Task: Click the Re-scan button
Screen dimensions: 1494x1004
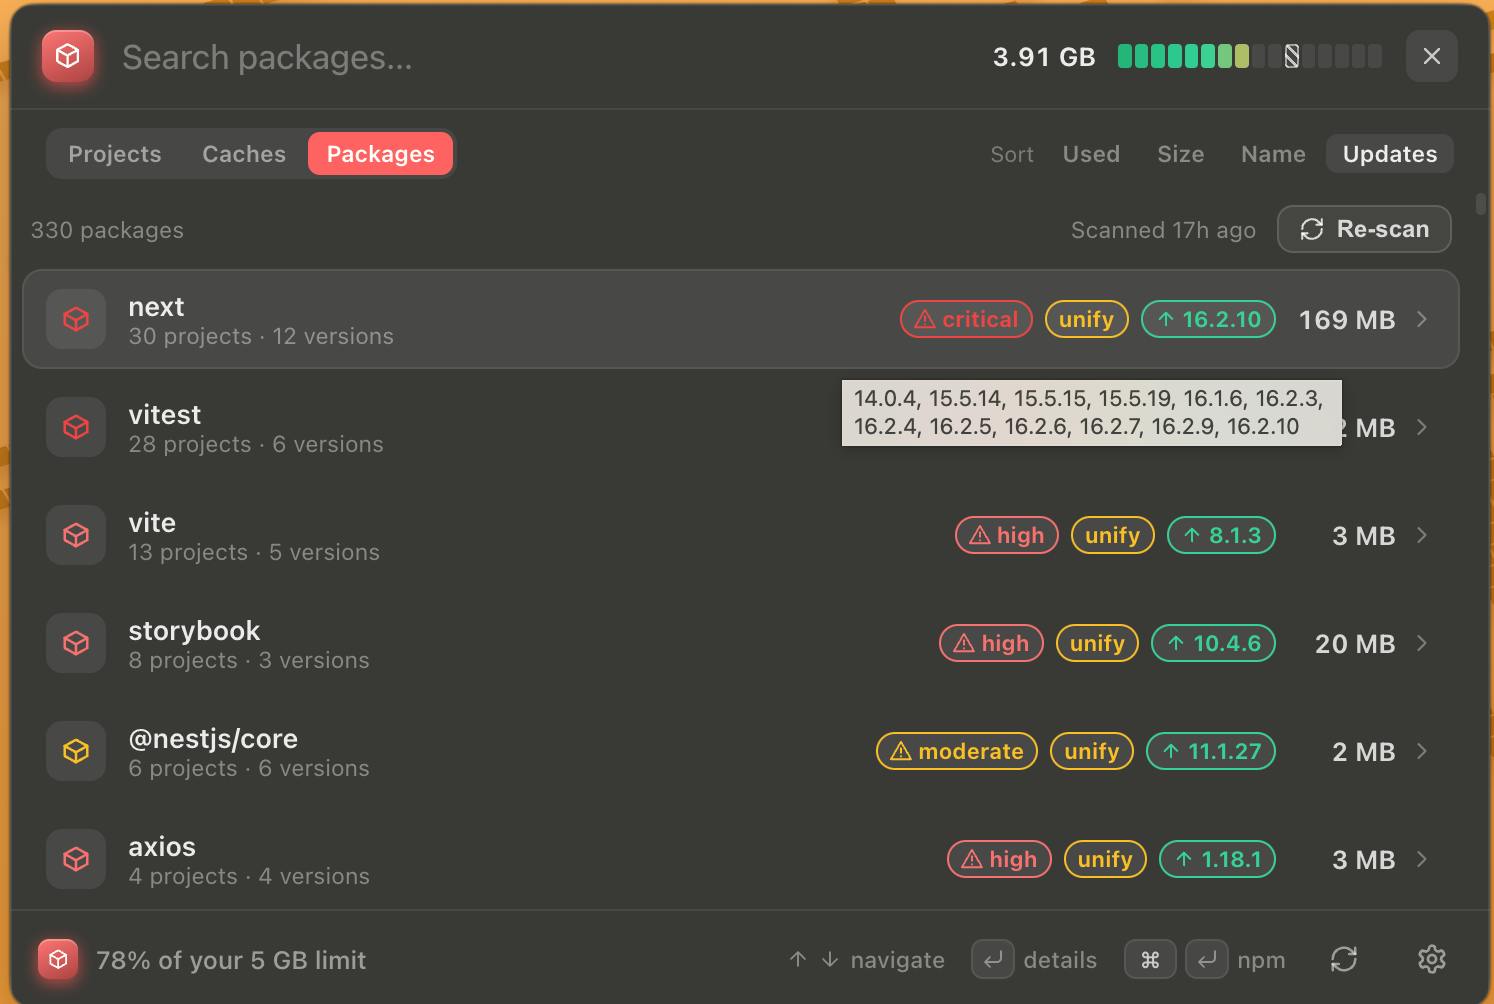Action: coord(1364,229)
